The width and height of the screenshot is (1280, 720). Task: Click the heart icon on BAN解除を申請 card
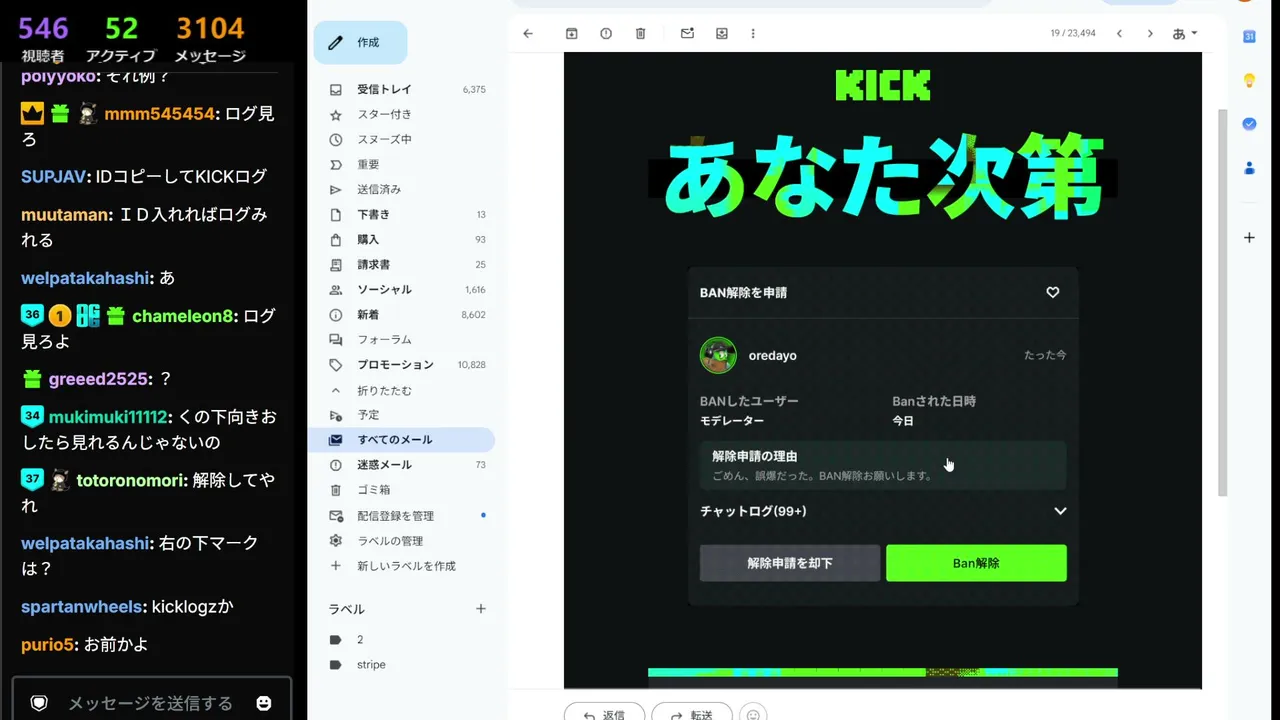[1052, 292]
